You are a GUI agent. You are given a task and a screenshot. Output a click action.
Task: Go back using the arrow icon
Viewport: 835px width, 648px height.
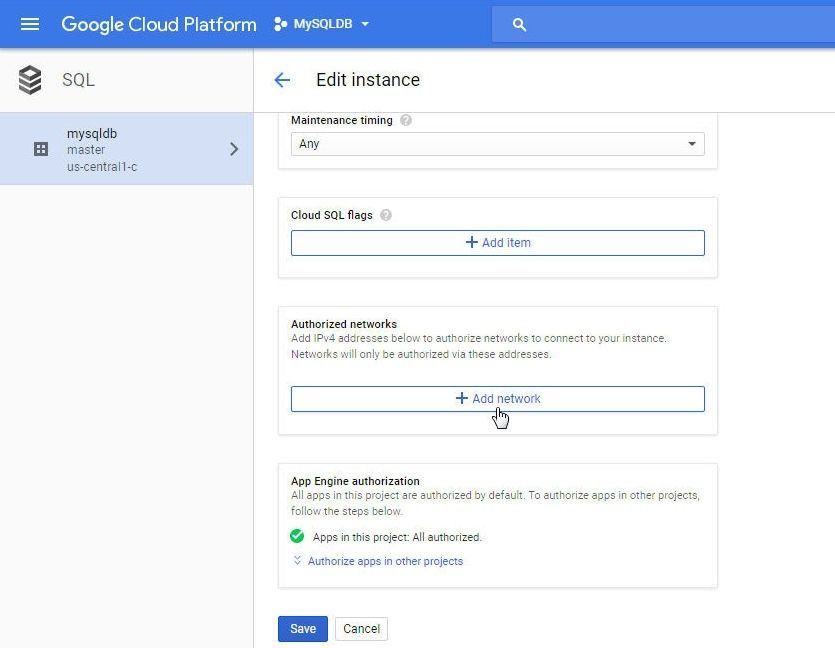(x=282, y=80)
